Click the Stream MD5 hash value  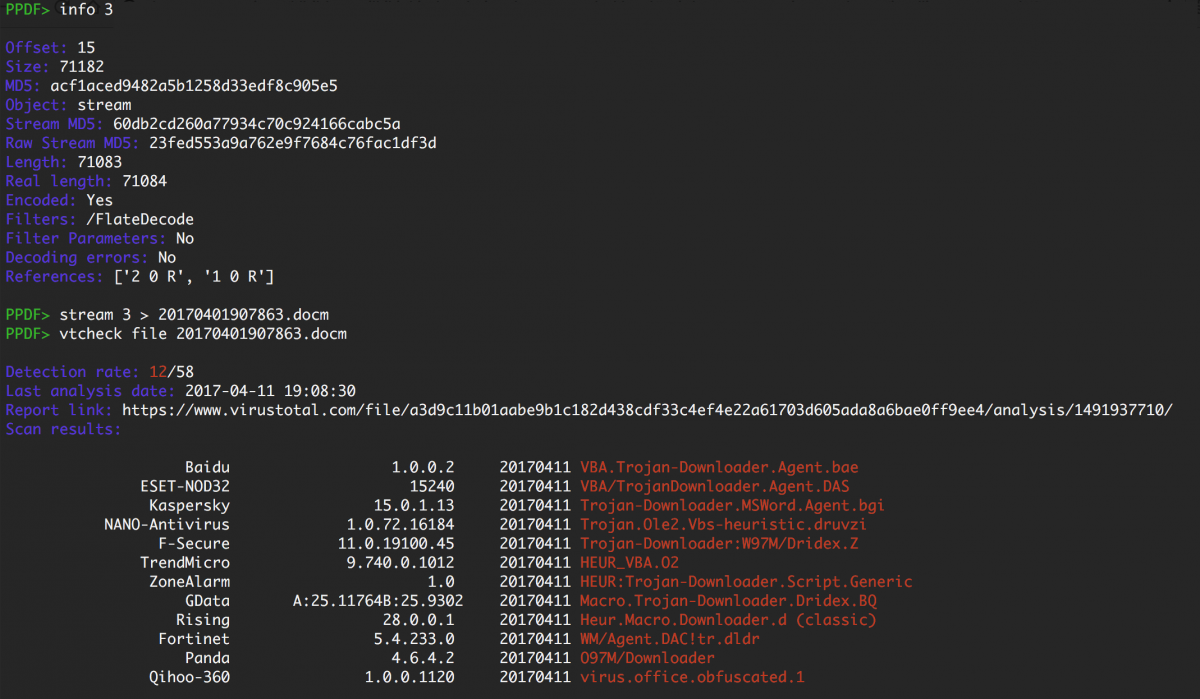(x=257, y=124)
